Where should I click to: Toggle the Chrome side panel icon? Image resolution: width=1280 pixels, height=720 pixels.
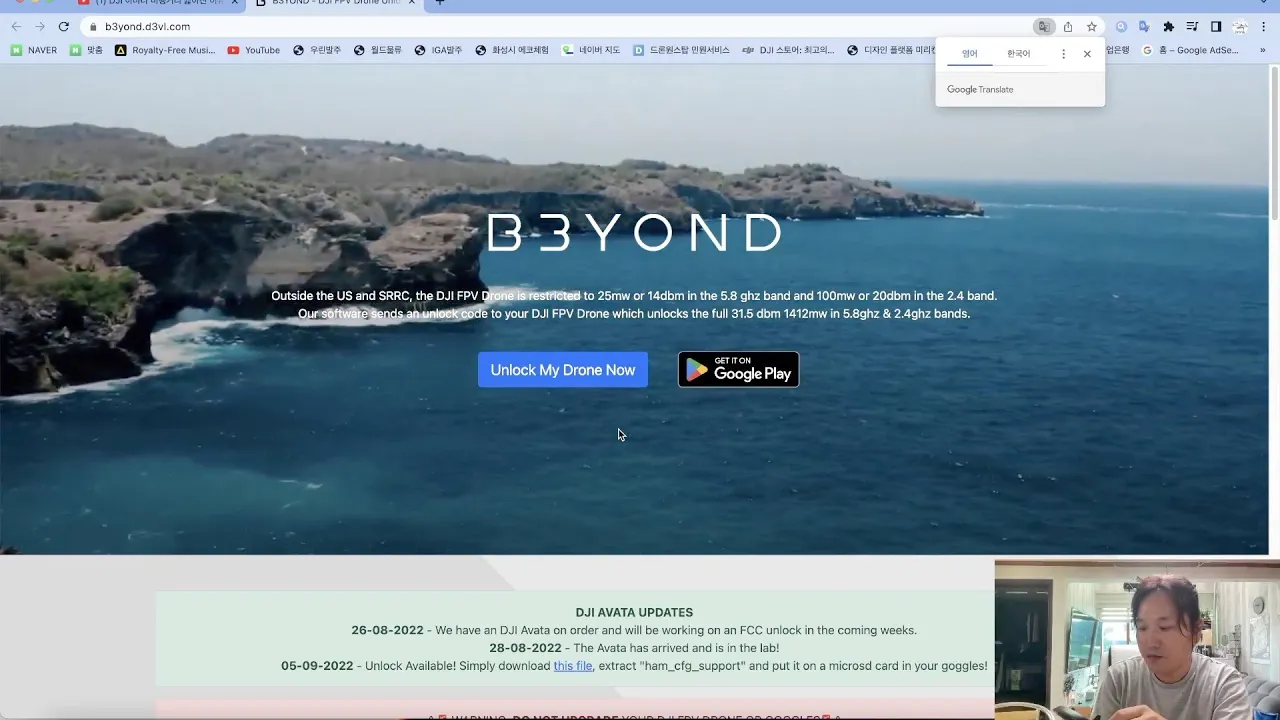click(1216, 27)
